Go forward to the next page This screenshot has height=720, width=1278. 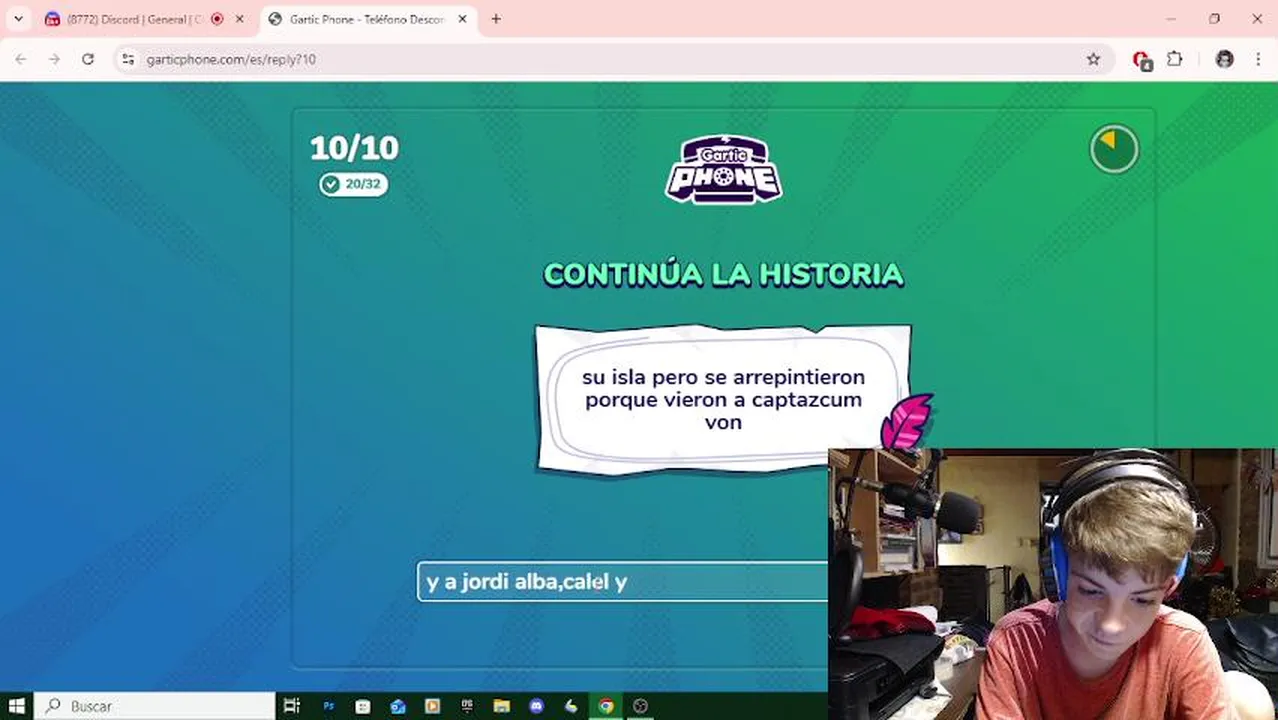coord(54,59)
